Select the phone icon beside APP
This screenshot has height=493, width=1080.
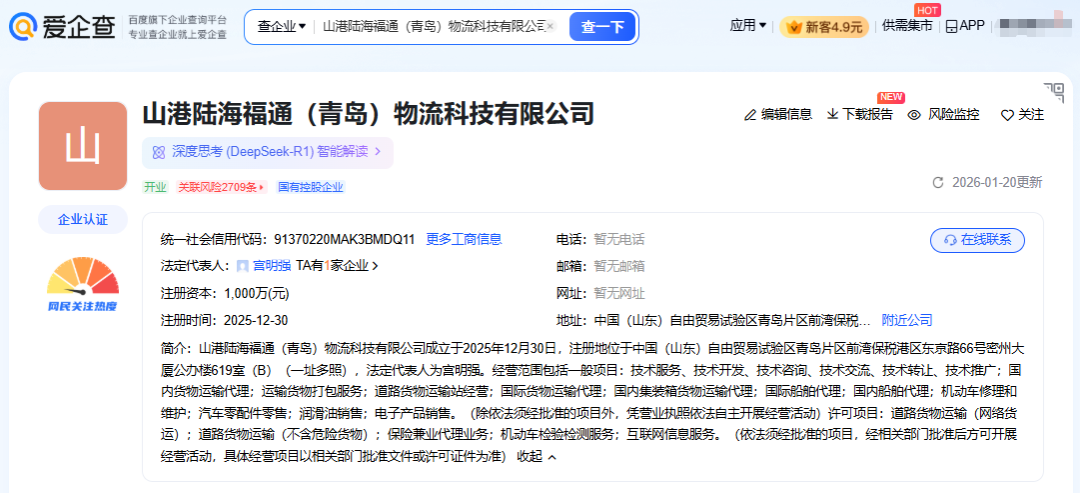click(x=951, y=26)
